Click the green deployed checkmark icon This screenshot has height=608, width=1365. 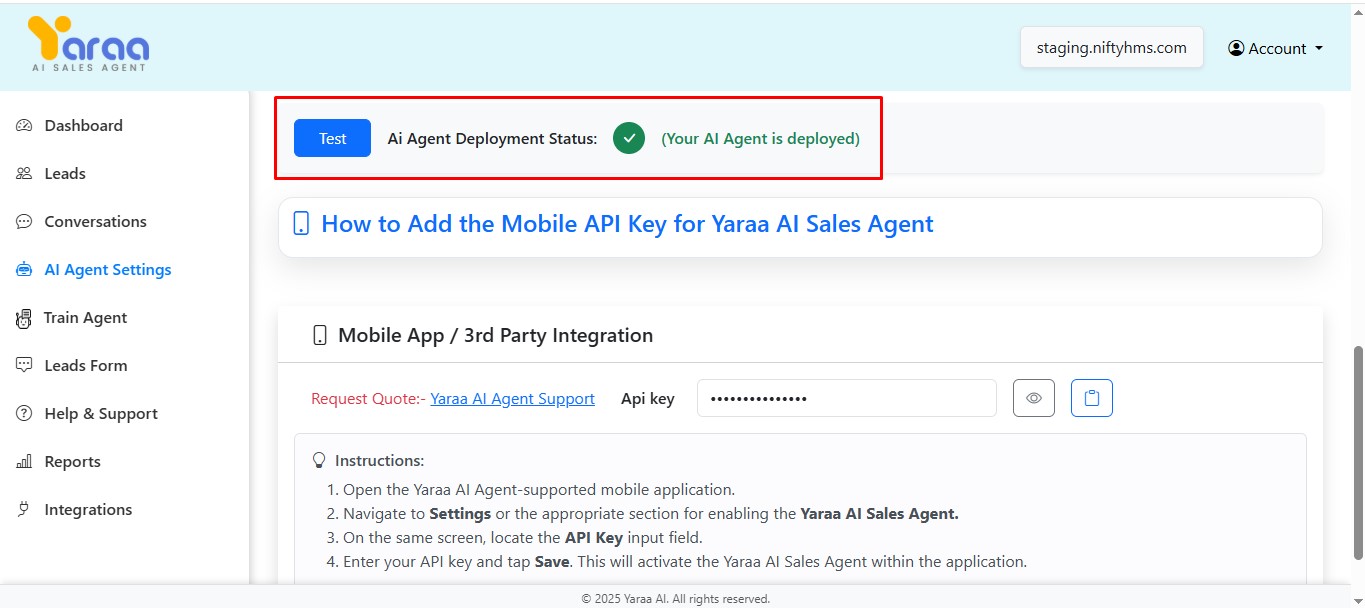pyautogui.click(x=629, y=138)
